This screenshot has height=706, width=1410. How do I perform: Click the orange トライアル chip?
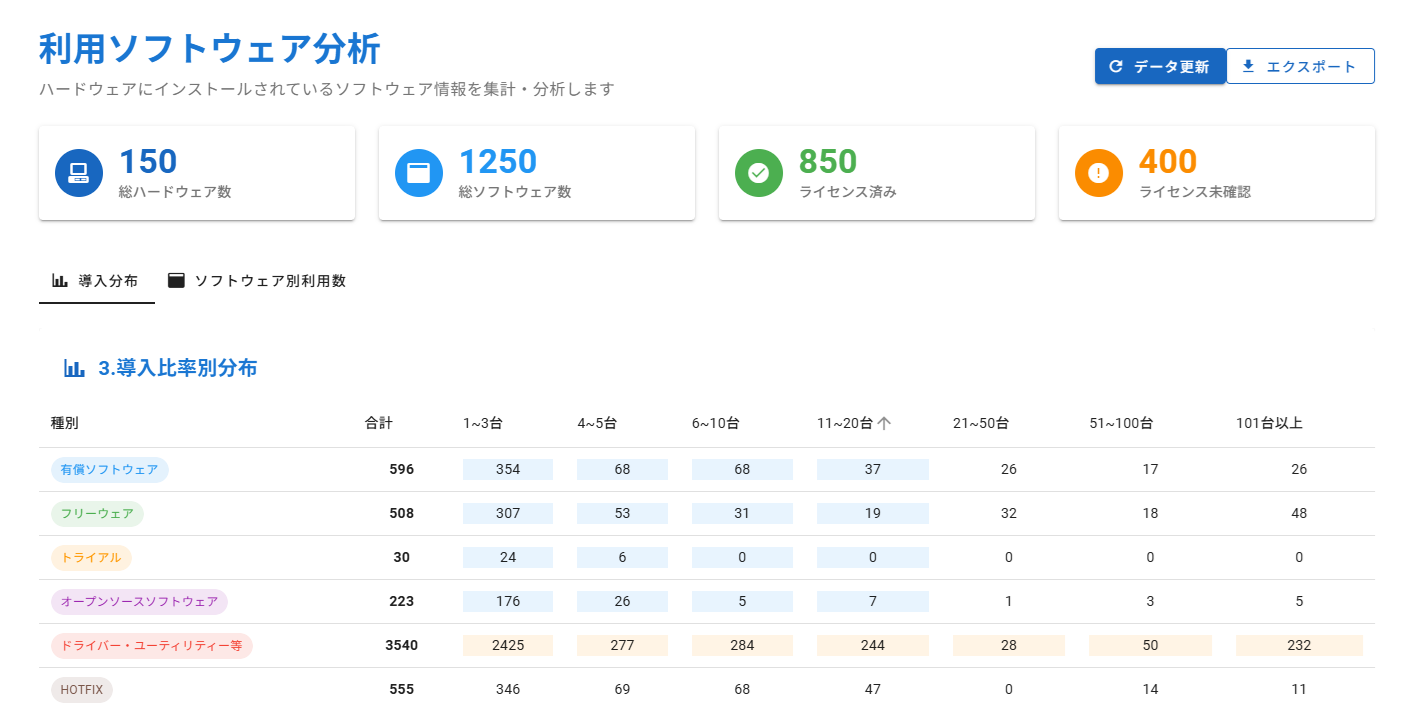tap(91, 558)
